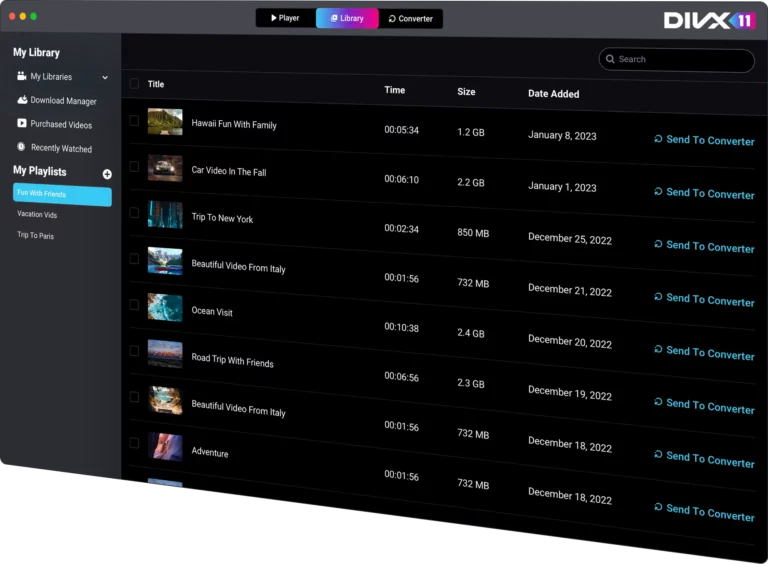Send December 21 Italy video to converter
768x564 pixels.
[x=704, y=299]
